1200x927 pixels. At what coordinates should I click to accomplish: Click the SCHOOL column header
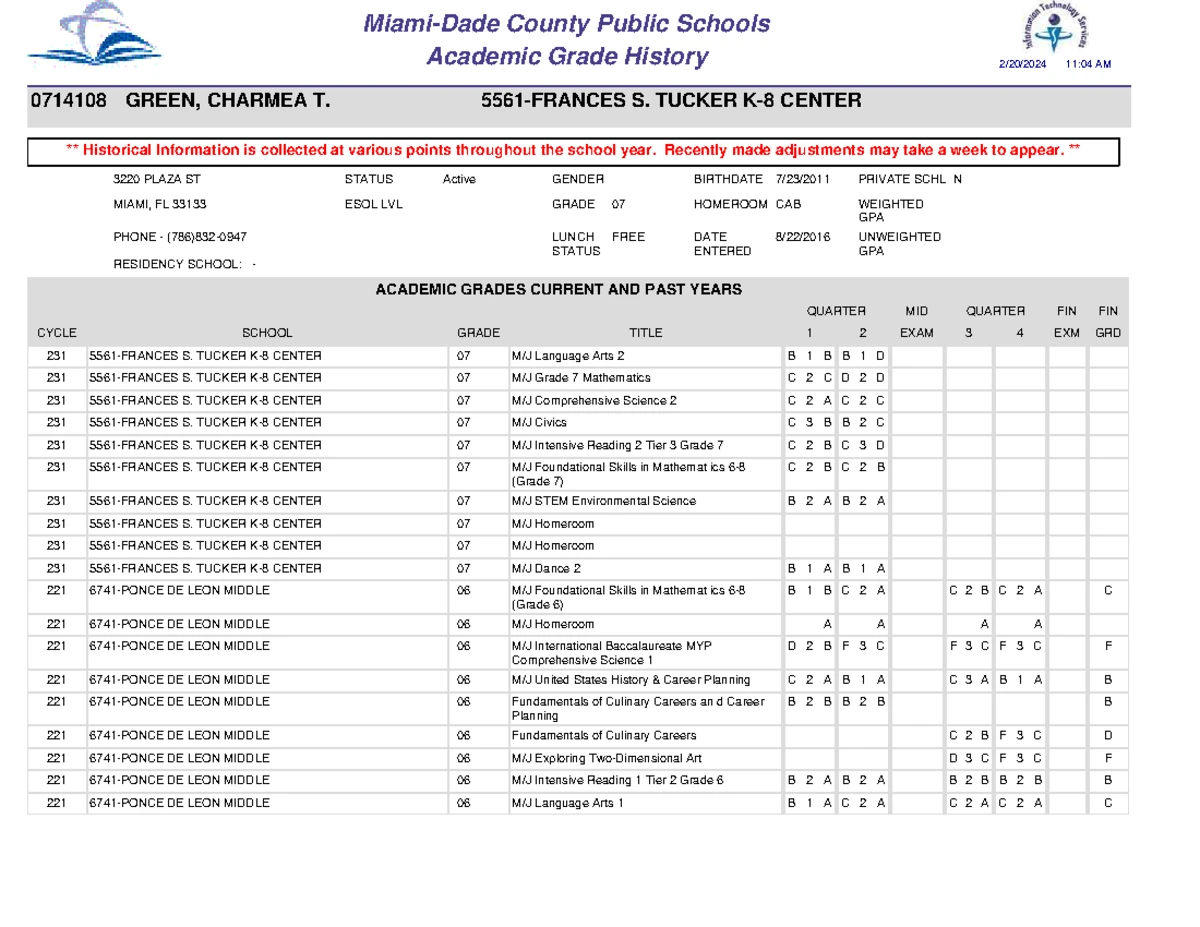(267, 333)
